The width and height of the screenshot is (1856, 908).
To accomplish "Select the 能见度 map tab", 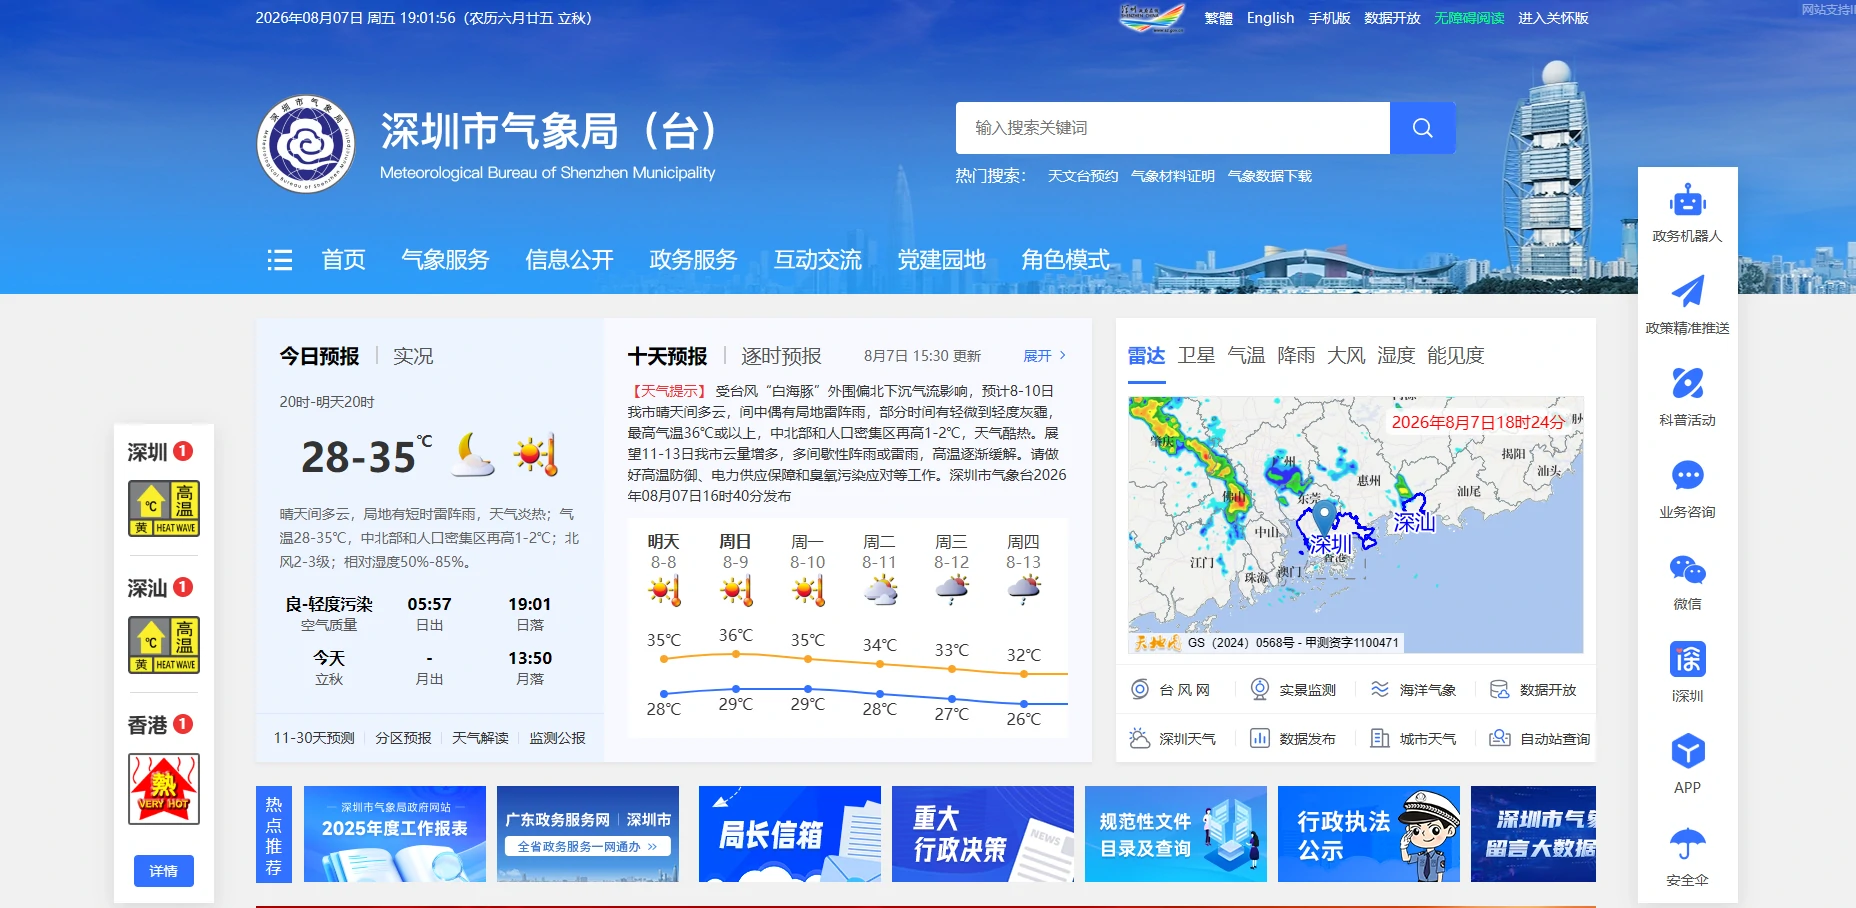I will pos(1456,355).
